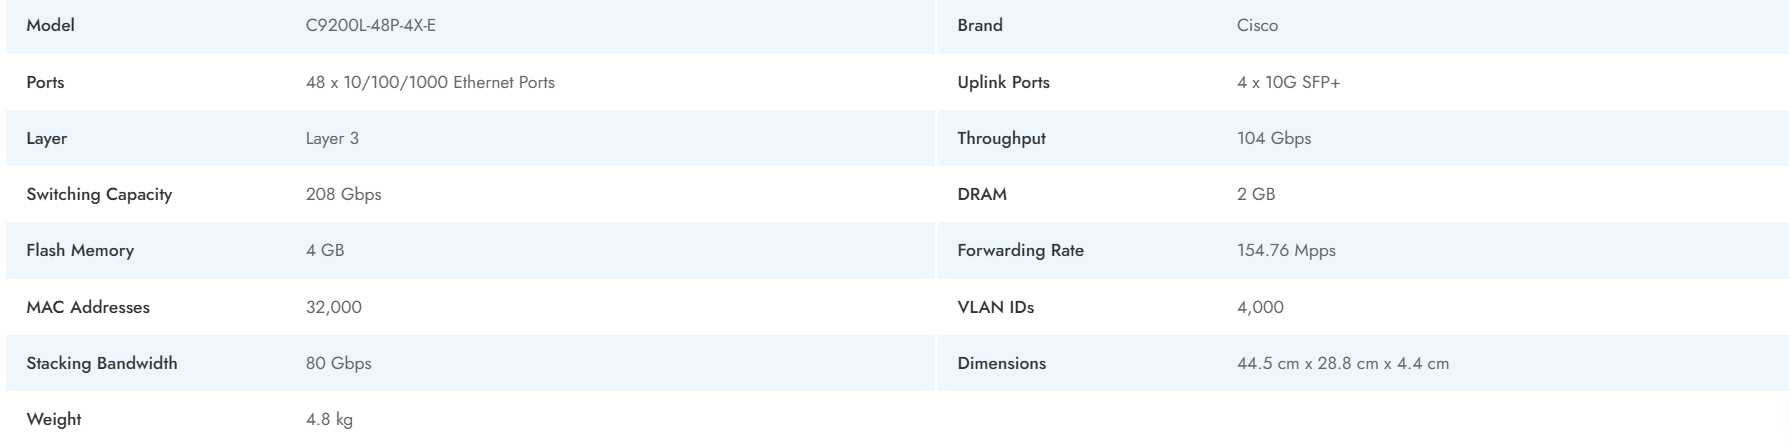
Task: Select the 4,000 VLAN IDs value
Action: [1260, 307]
